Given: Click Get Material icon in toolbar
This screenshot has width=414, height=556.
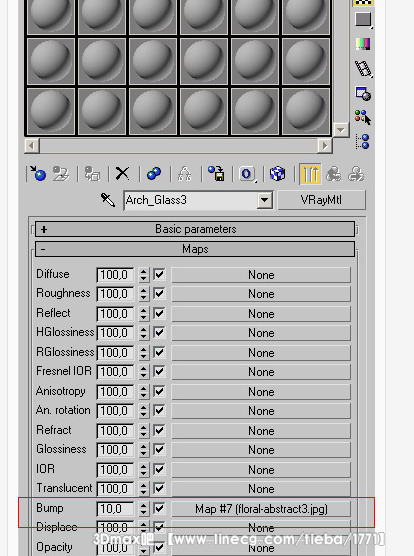Looking at the screenshot, I should click(38, 173).
